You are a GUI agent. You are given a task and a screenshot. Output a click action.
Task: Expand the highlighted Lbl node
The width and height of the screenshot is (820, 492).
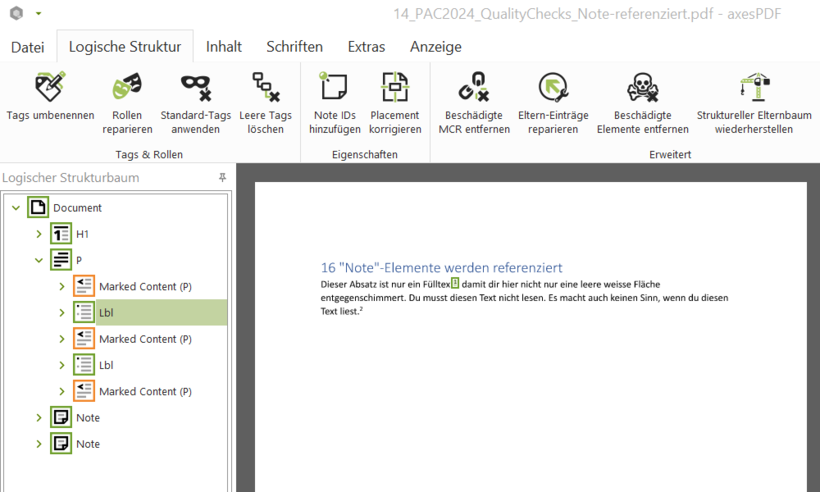click(x=62, y=313)
